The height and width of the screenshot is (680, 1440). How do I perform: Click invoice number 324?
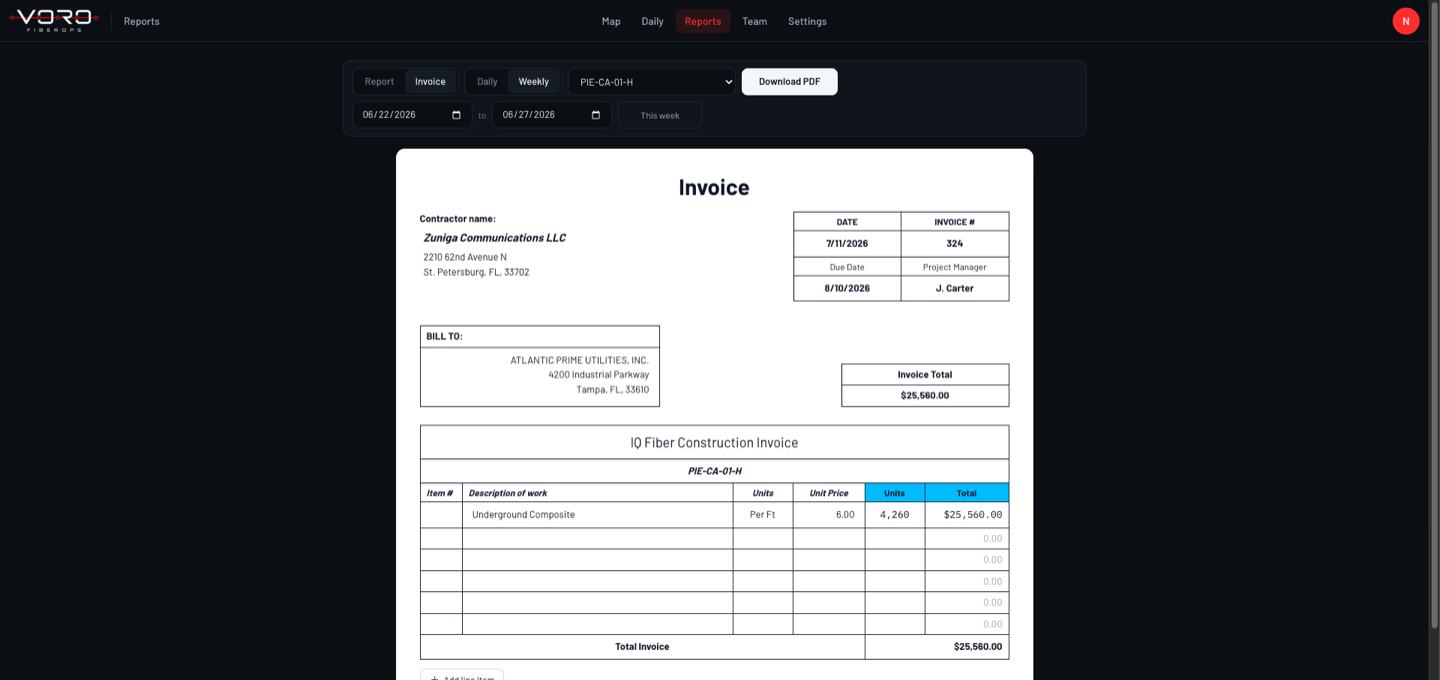(955, 244)
